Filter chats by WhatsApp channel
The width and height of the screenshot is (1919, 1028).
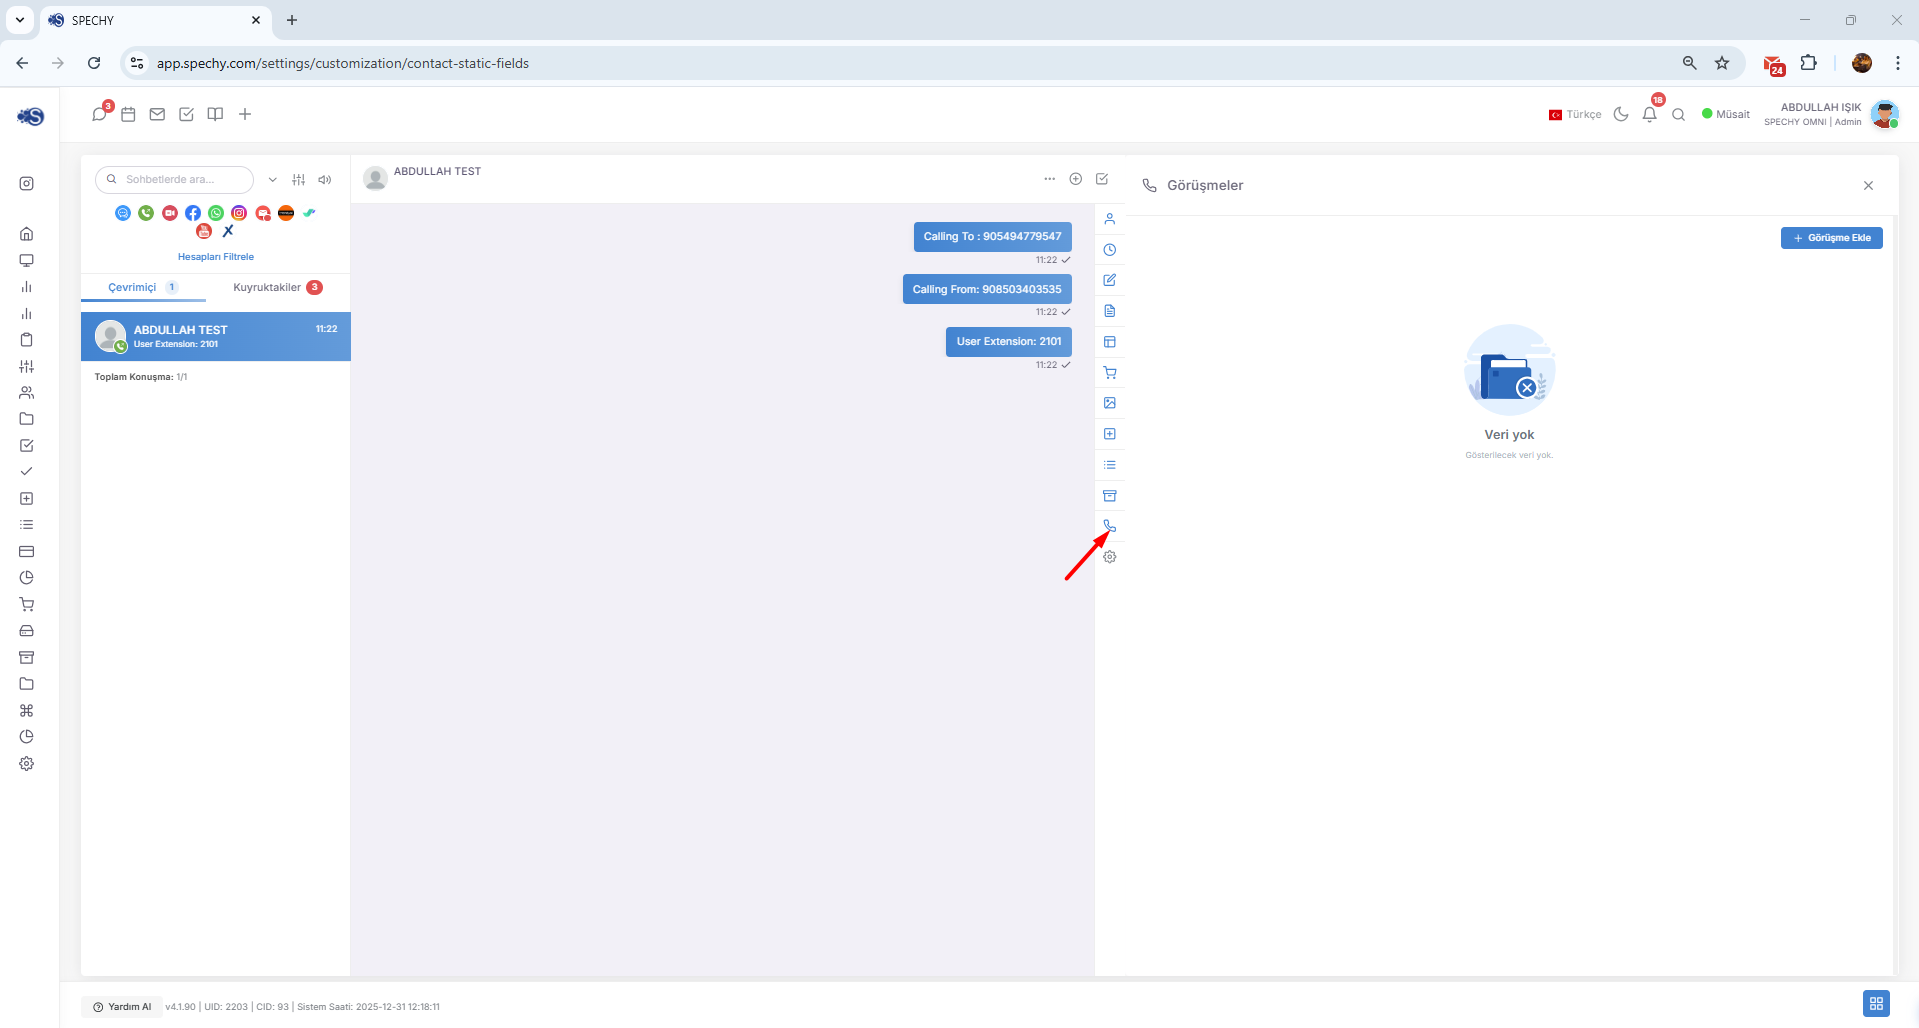(x=216, y=213)
